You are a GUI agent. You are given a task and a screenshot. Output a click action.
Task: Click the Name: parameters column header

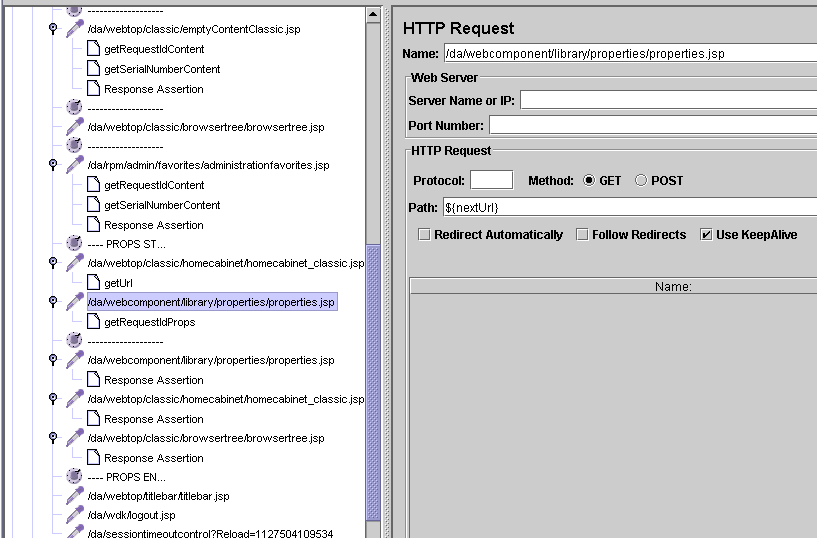(x=614, y=286)
